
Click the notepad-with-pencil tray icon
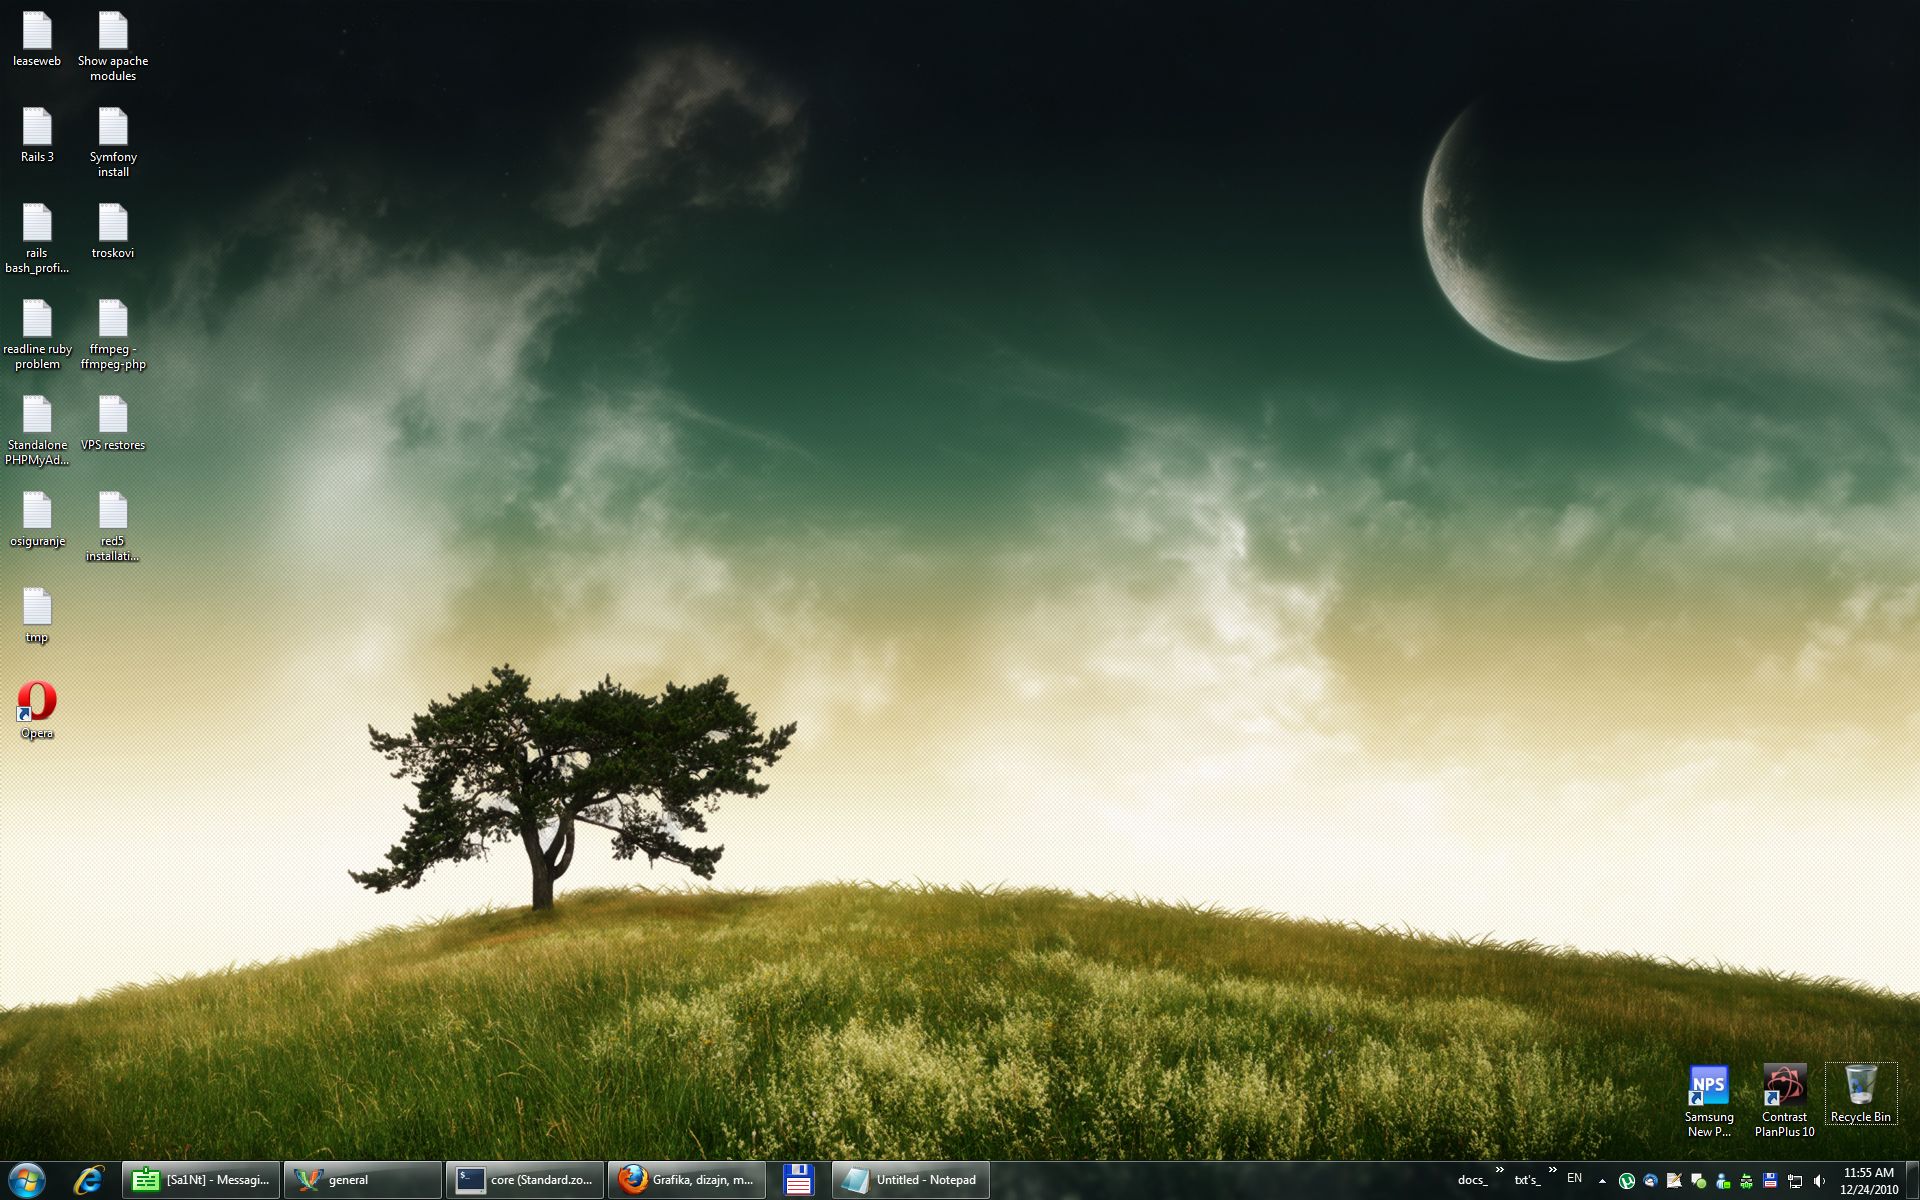point(1675,1181)
